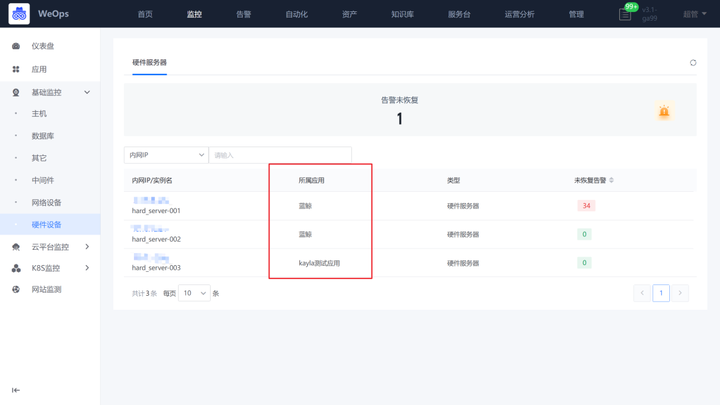Viewport: 720px width, 405px height.
Task: Open 数据库 in the sidebar
Action: coord(43,136)
